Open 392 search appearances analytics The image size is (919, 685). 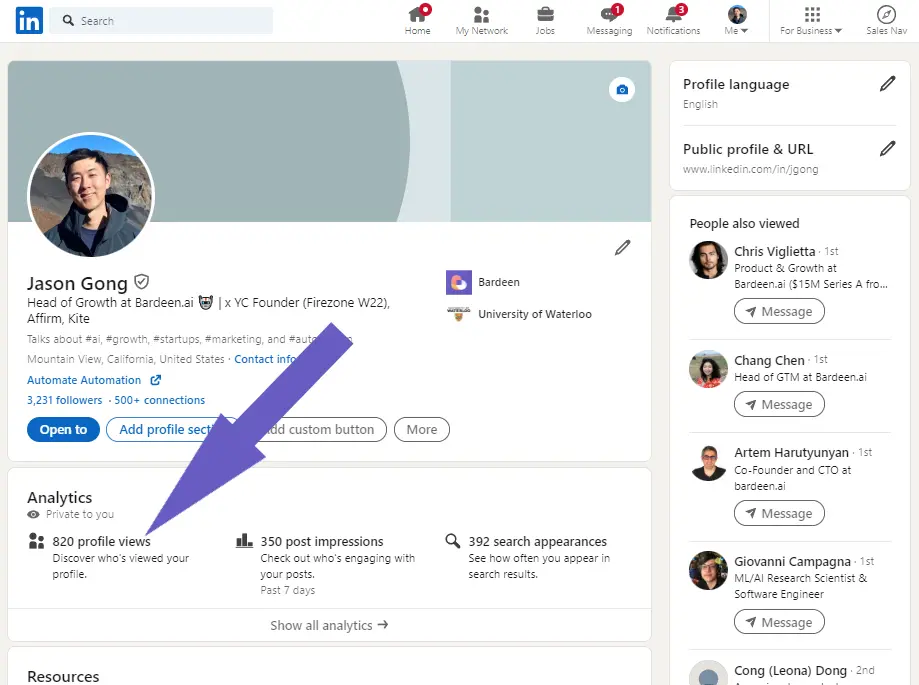(x=537, y=541)
